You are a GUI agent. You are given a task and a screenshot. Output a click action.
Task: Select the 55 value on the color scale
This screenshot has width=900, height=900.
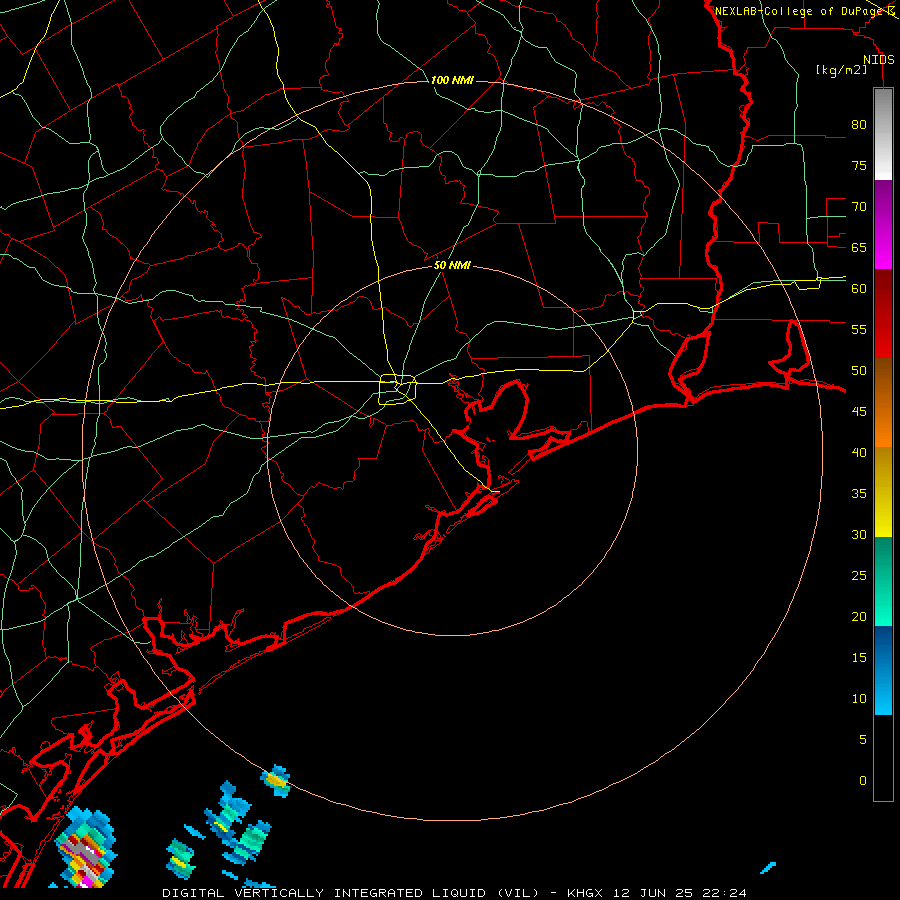[859, 329]
